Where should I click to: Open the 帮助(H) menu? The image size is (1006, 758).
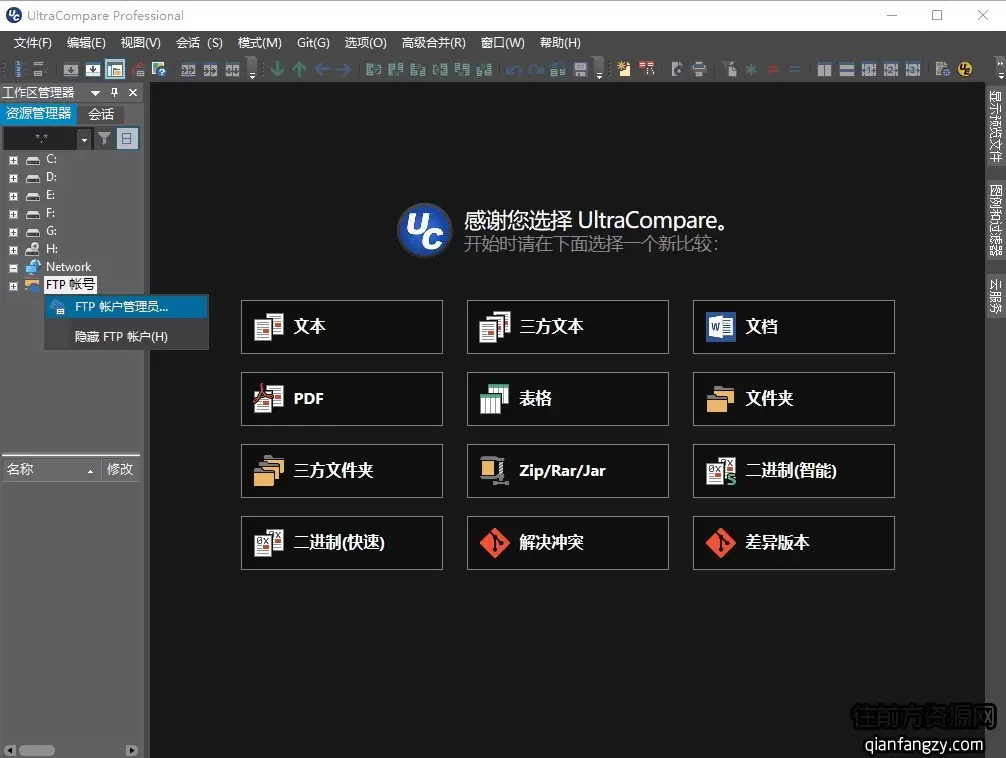(x=560, y=42)
